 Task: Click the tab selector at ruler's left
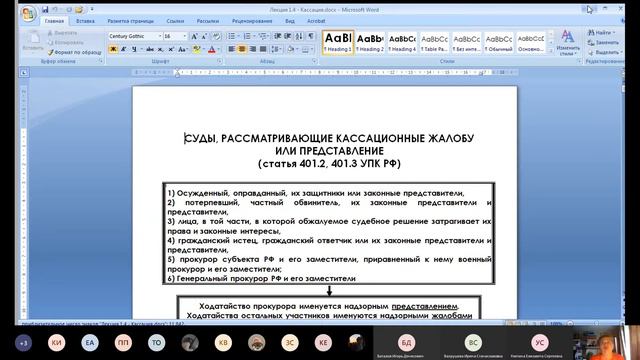(x=24, y=73)
